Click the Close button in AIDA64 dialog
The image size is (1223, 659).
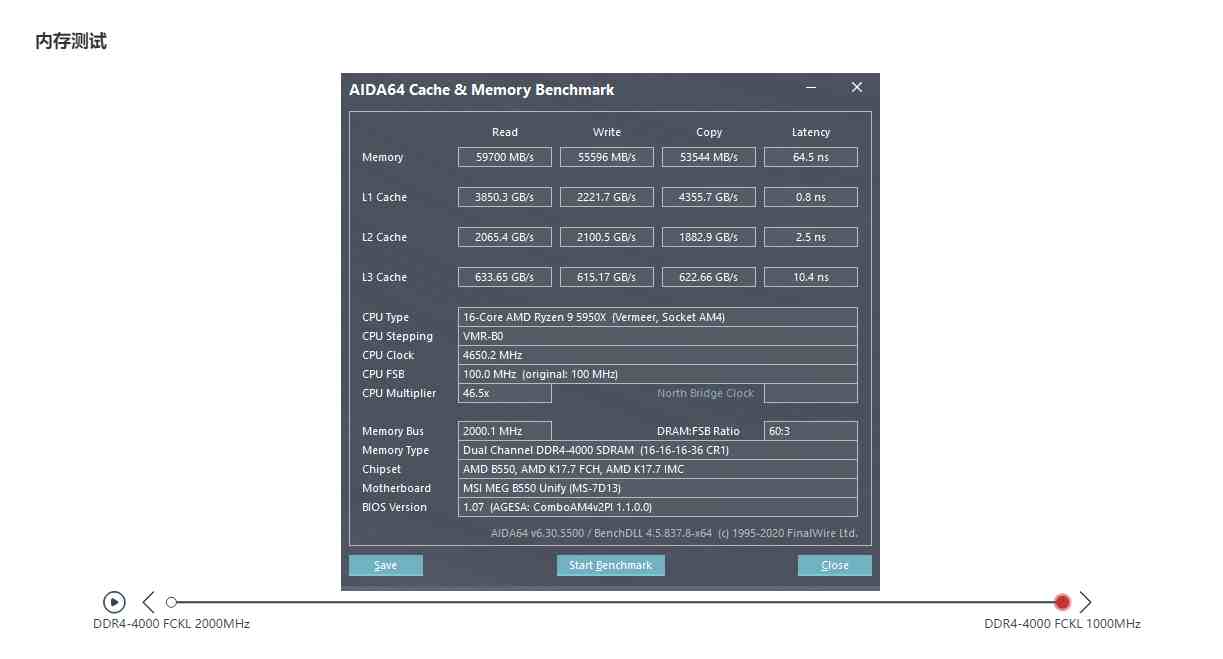(835, 565)
